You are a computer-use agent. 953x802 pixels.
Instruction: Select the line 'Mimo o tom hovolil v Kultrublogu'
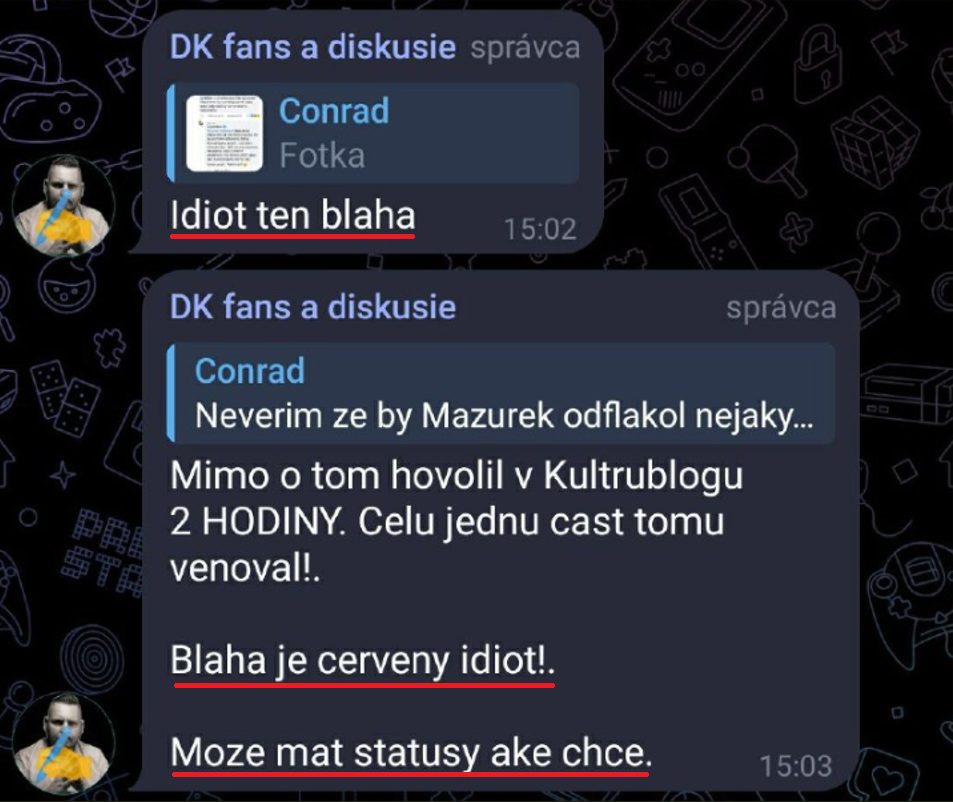pyautogui.click(x=456, y=476)
